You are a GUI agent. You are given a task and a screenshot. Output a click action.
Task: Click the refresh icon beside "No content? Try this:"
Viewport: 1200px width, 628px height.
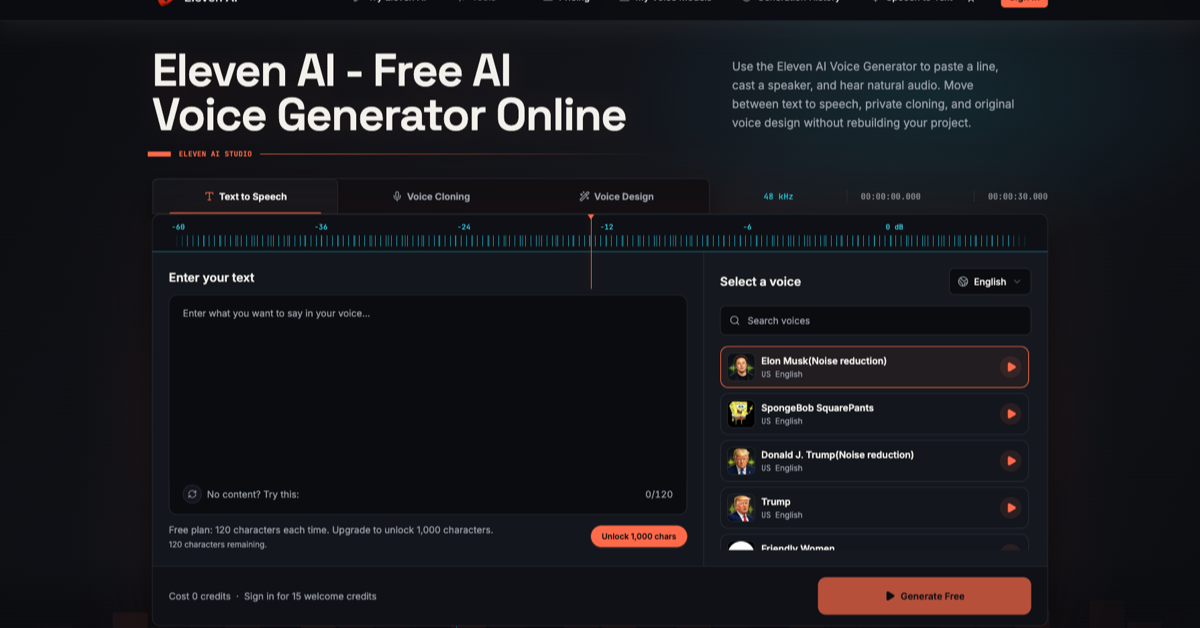point(192,494)
